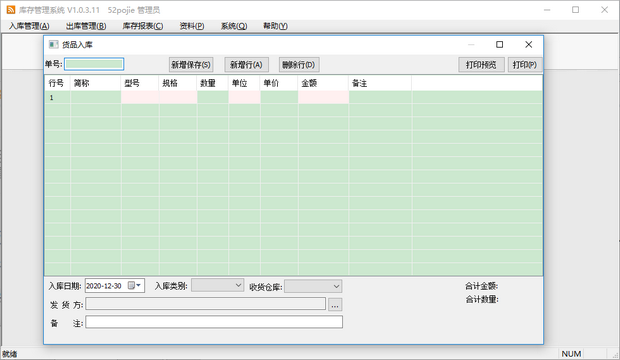The height and width of the screenshot is (360, 620).
Task: Select the 简称 column header
Action: tap(96, 83)
